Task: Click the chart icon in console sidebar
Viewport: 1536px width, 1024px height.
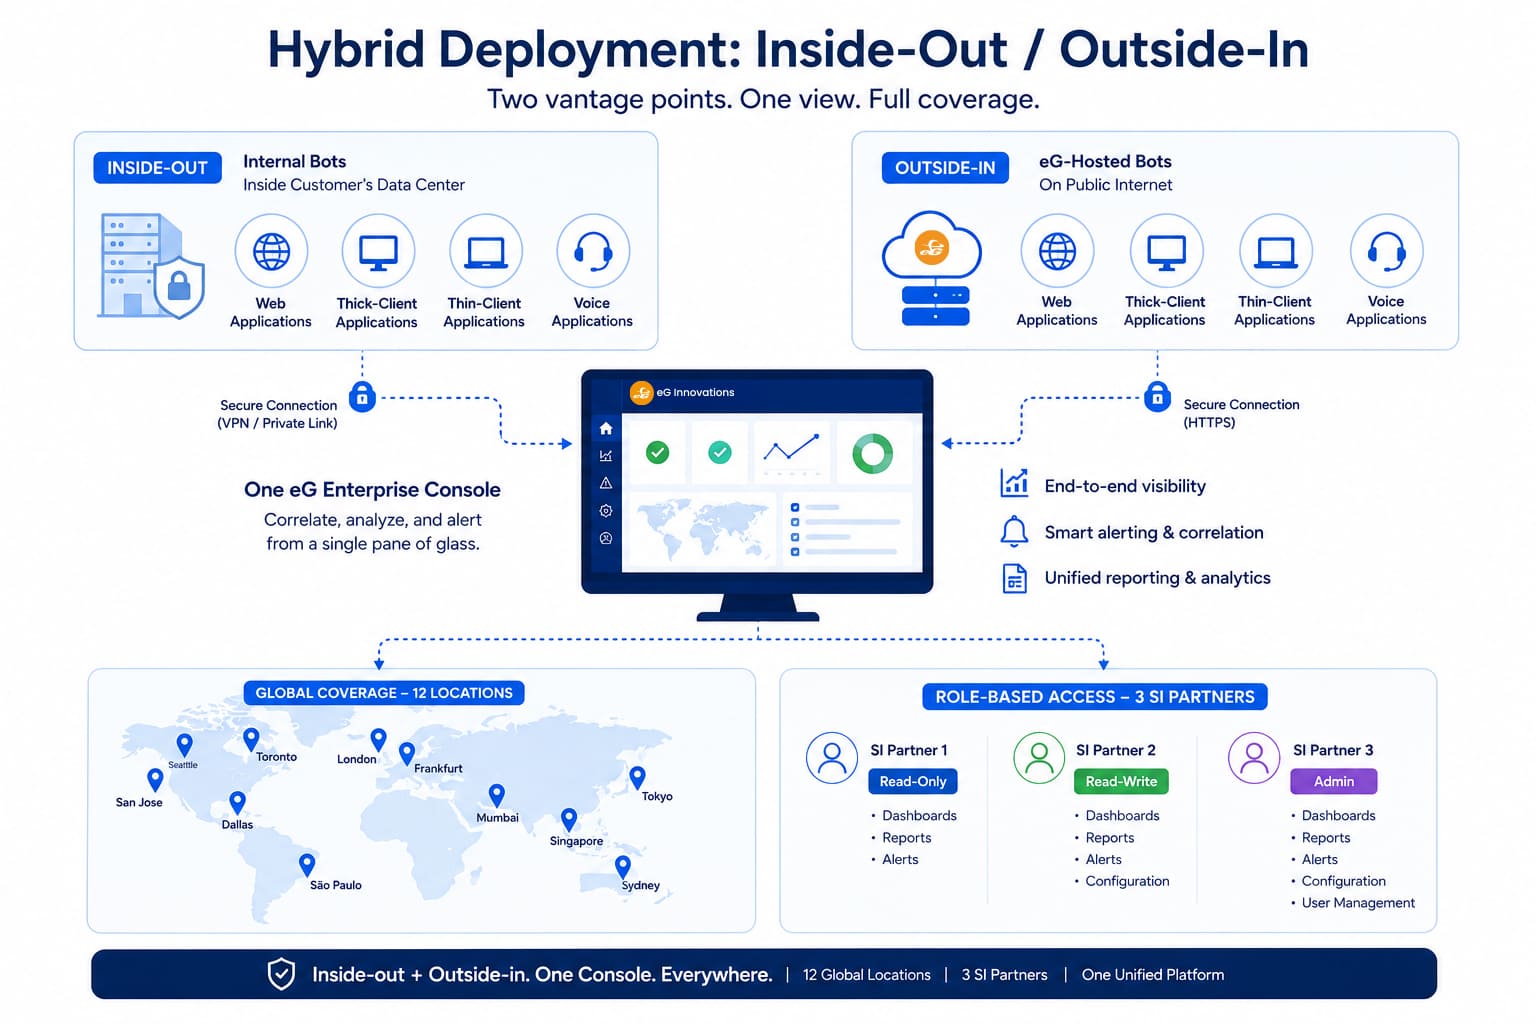Action: pyautogui.click(x=606, y=456)
